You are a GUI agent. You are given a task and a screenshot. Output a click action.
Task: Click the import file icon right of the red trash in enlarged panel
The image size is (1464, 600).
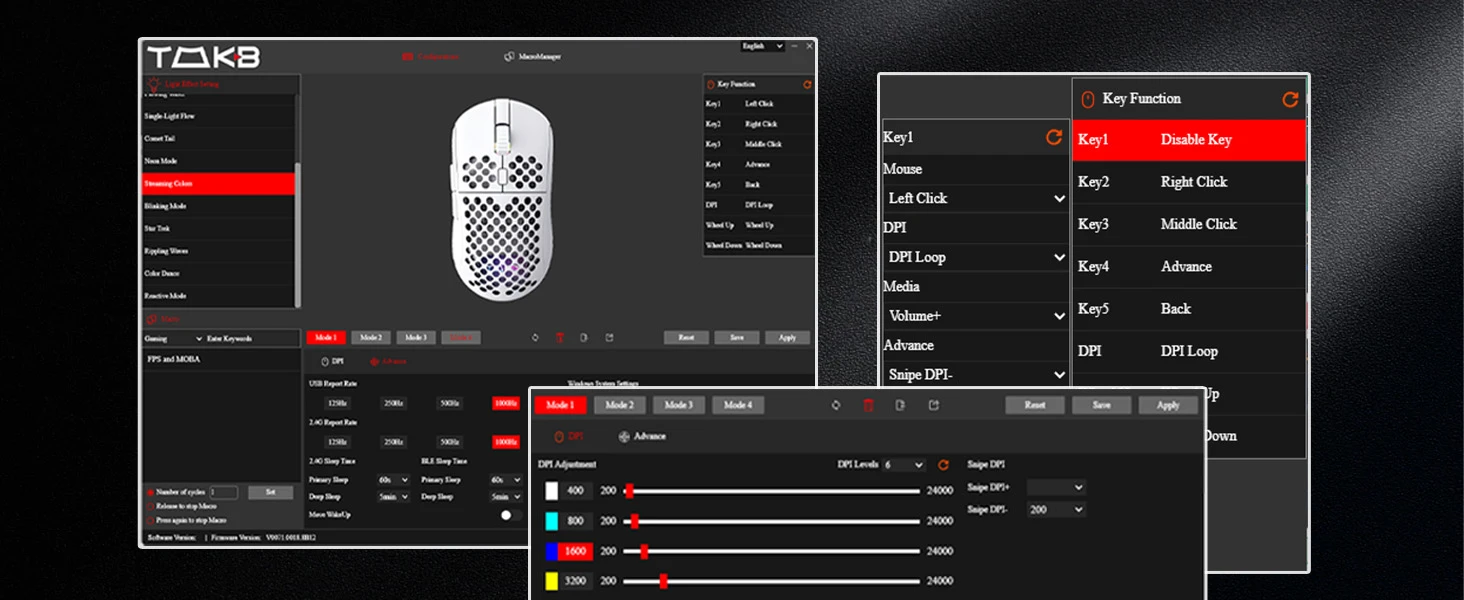click(x=901, y=405)
